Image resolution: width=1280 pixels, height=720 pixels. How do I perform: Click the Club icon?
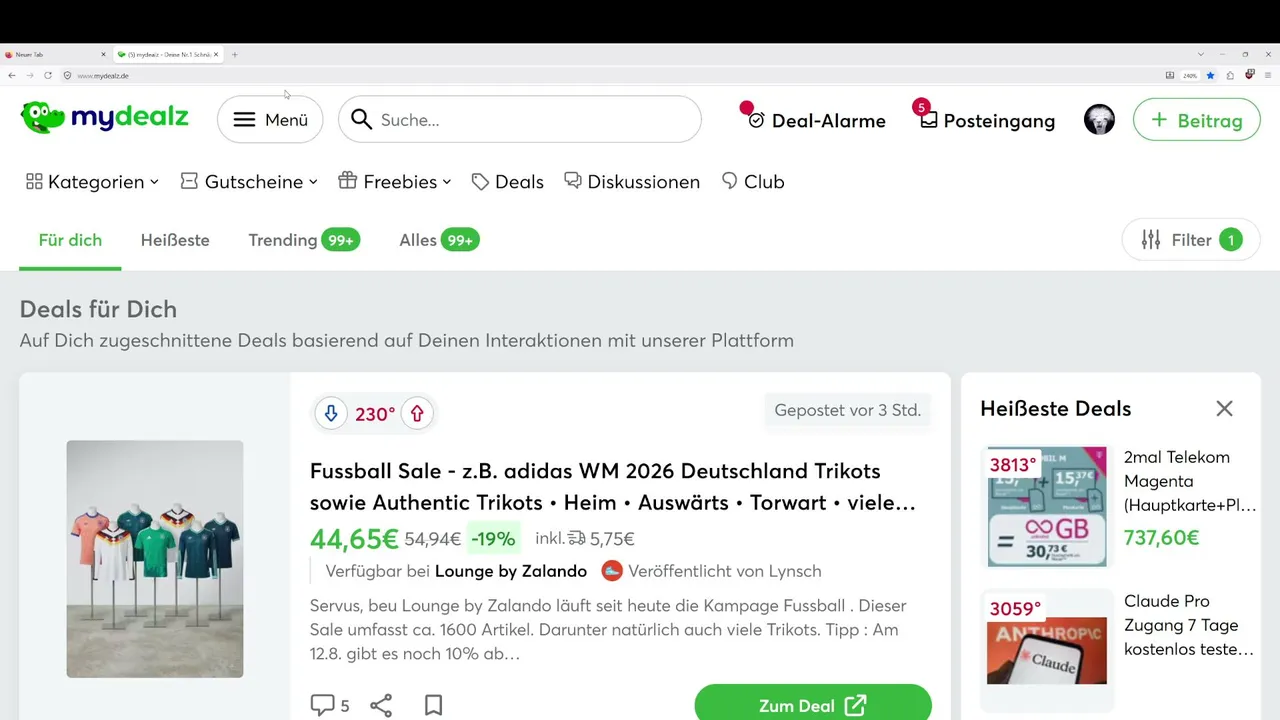(x=729, y=181)
